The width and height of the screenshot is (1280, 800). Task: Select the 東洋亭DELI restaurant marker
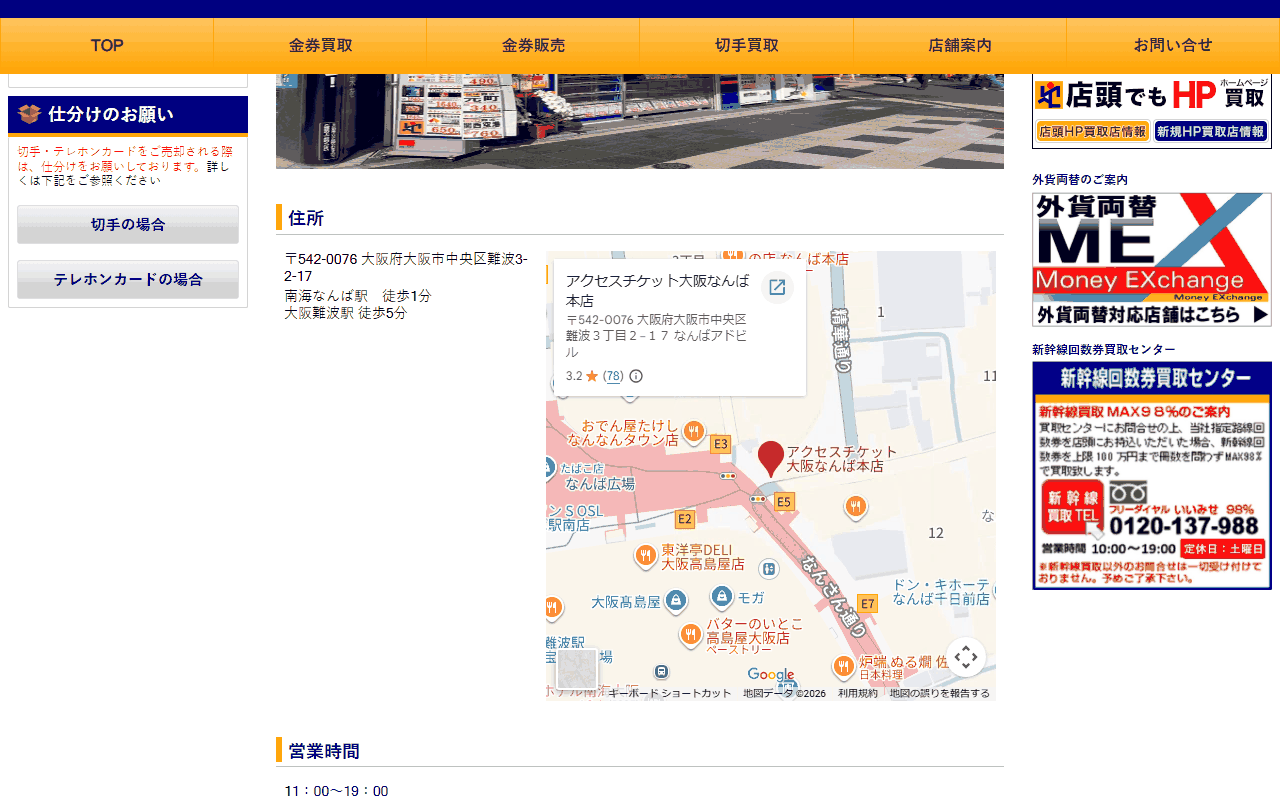coord(646,556)
